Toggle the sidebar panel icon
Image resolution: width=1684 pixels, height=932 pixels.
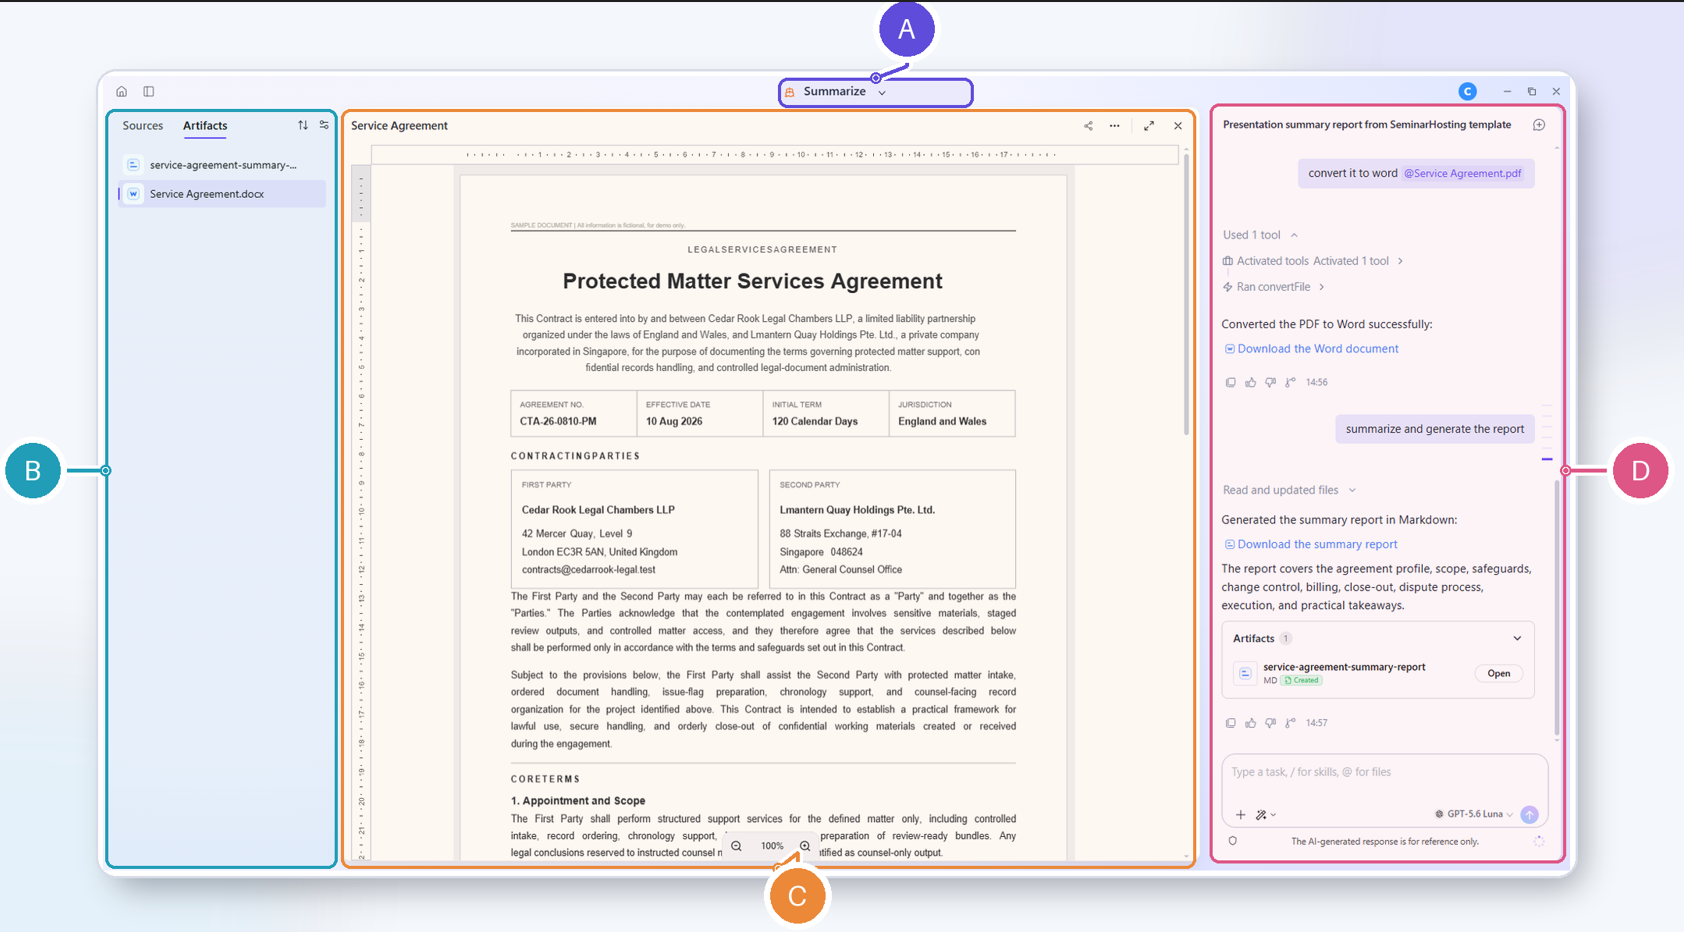tap(148, 91)
